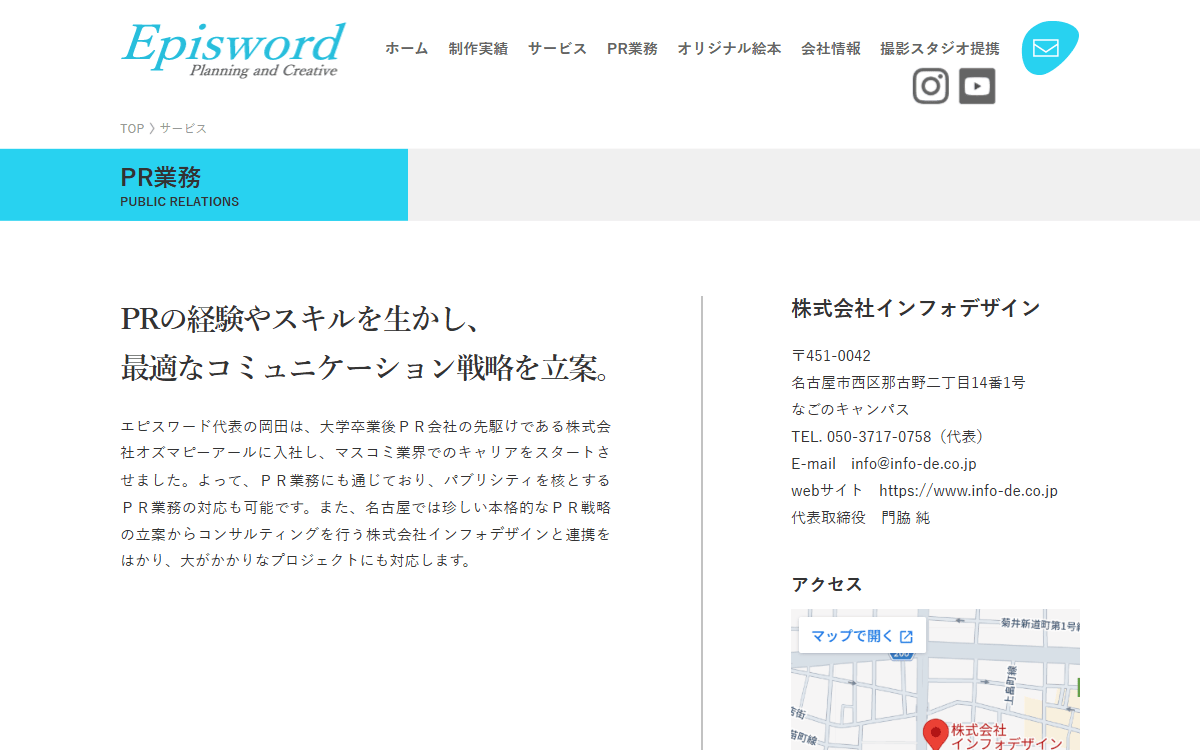Click the https://www.info-de.co.jp website URL
Viewport: 1200px width, 750px height.
pos(968,491)
